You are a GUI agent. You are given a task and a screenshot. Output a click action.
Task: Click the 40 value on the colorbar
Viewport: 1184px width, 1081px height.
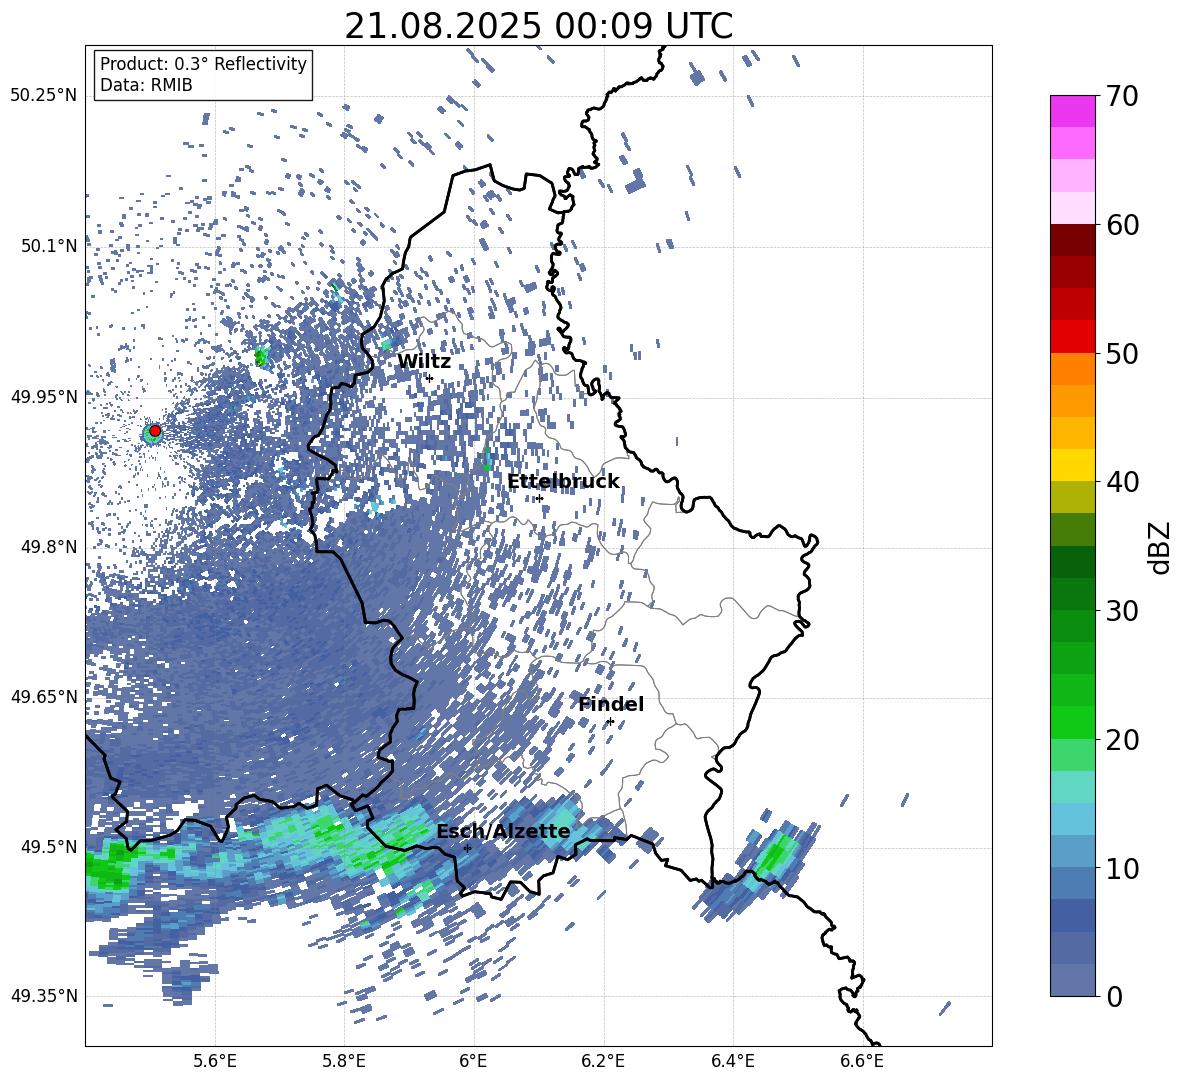click(x=1122, y=482)
